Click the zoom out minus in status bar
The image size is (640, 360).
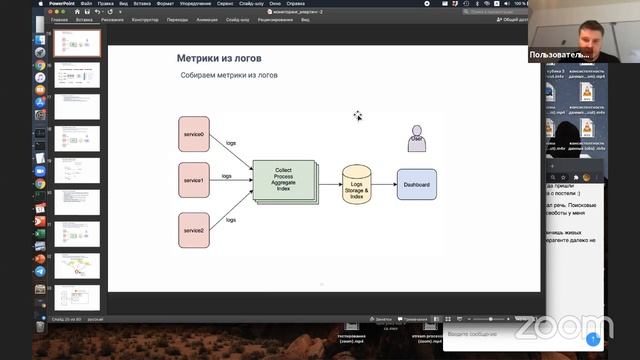pyautogui.click(x=469, y=319)
